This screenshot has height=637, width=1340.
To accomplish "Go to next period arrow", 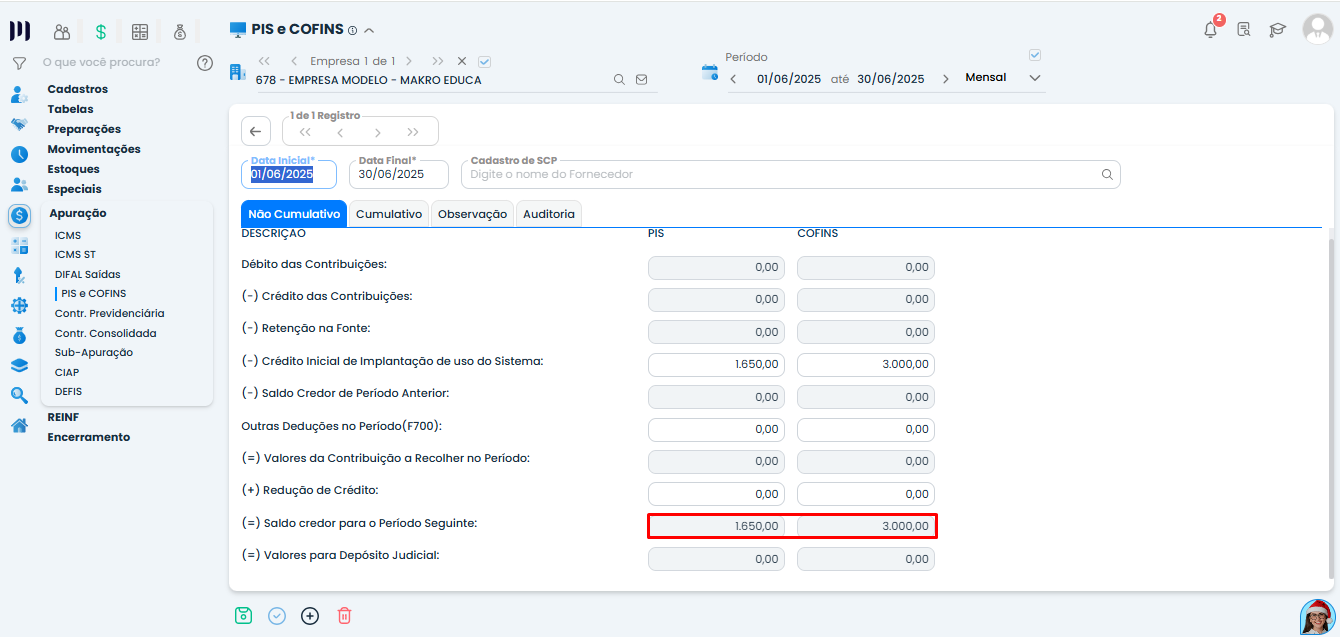I will coord(946,79).
